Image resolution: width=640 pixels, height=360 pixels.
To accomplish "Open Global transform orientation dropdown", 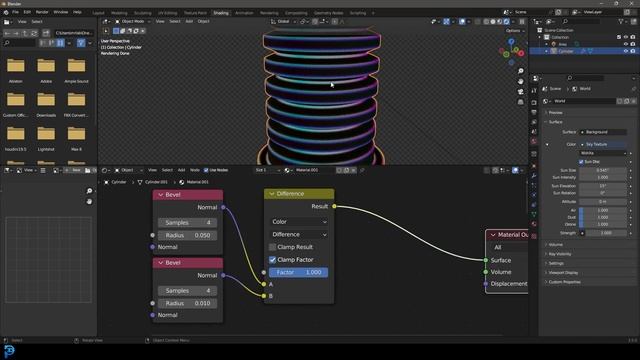I will tap(284, 21).
